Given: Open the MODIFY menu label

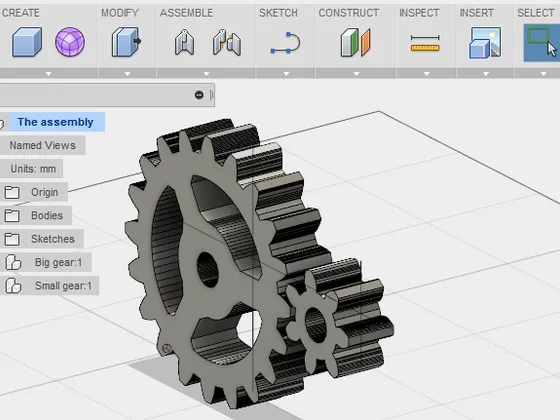Looking at the screenshot, I should (x=120, y=13).
